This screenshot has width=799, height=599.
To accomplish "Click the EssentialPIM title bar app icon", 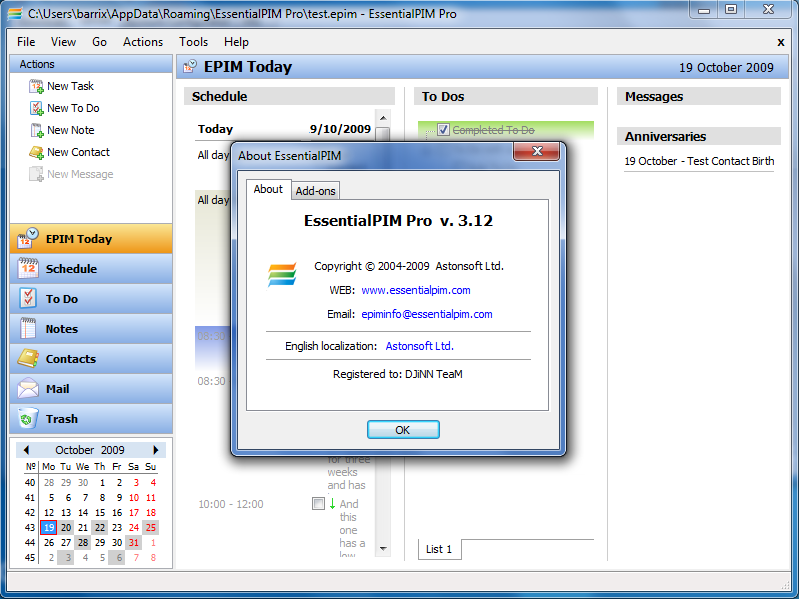I will pyautogui.click(x=15, y=13).
